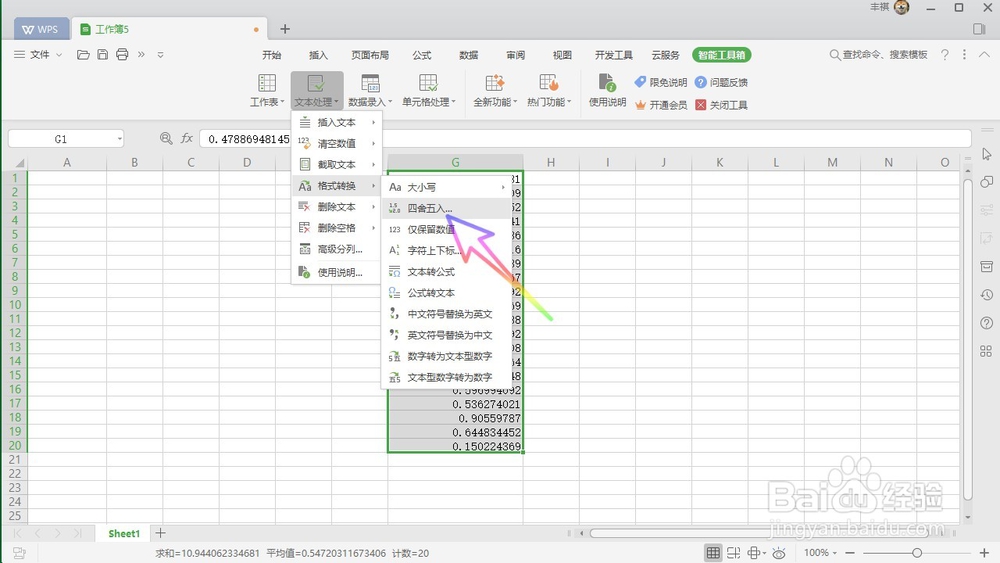1000x563 pixels.
Task: Expand the 插入文本 submenu
Action: pos(336,122)
